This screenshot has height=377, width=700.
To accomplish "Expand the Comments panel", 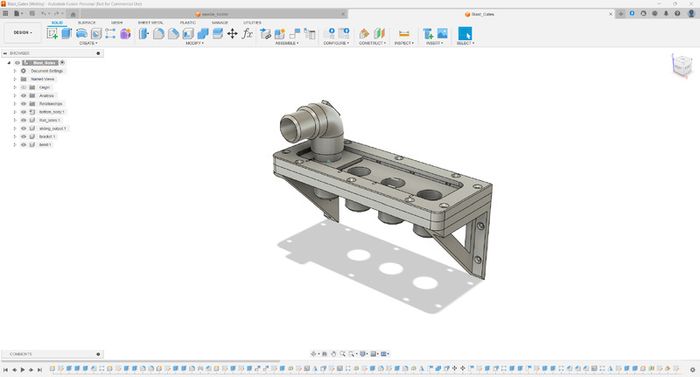I will click(98, 354).
